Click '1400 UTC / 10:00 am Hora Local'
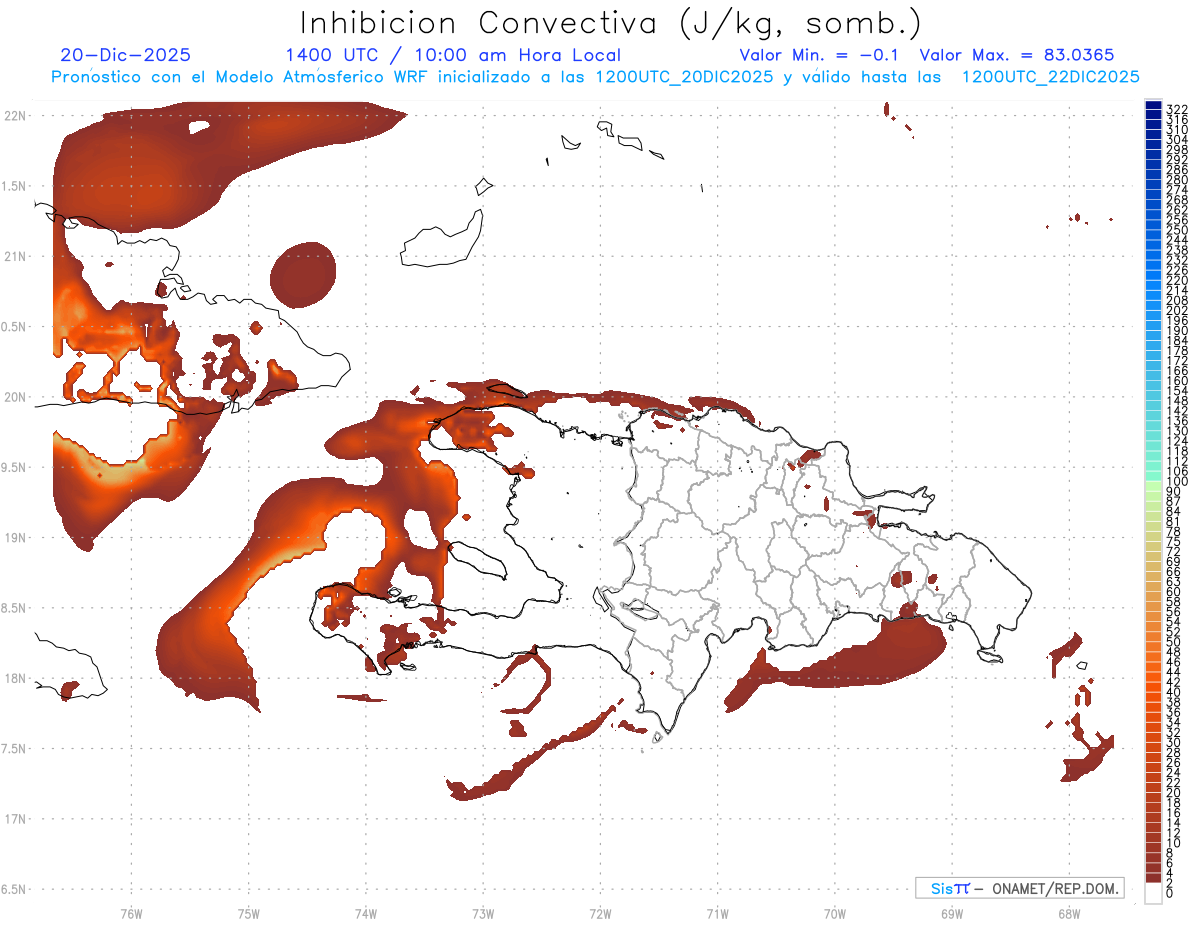 coord(453,55)
